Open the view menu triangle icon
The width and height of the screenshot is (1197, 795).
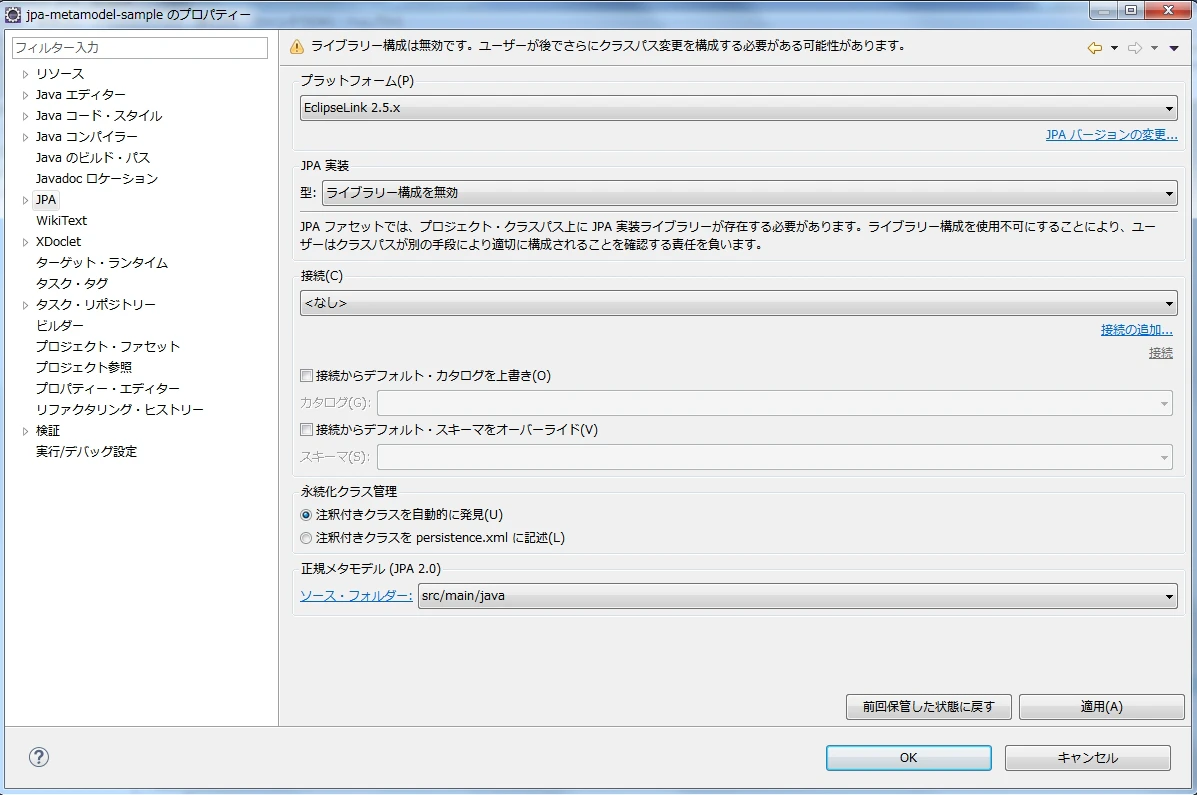click(x=1174, y=48)
